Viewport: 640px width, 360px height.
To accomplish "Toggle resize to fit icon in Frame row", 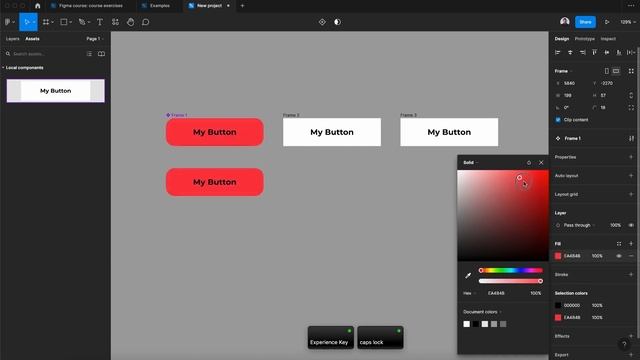I will click(x=631, y=71).
